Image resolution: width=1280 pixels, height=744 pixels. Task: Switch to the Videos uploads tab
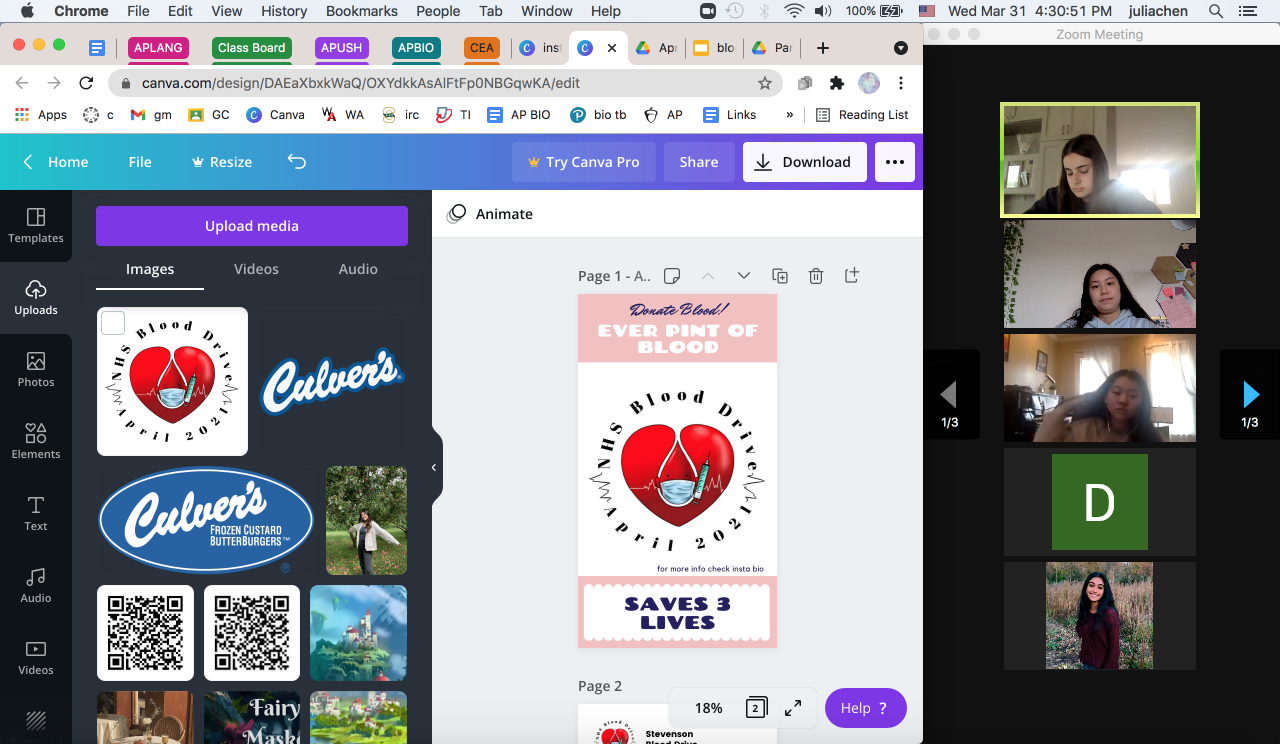pyautogui.click(x=256, y=269)
